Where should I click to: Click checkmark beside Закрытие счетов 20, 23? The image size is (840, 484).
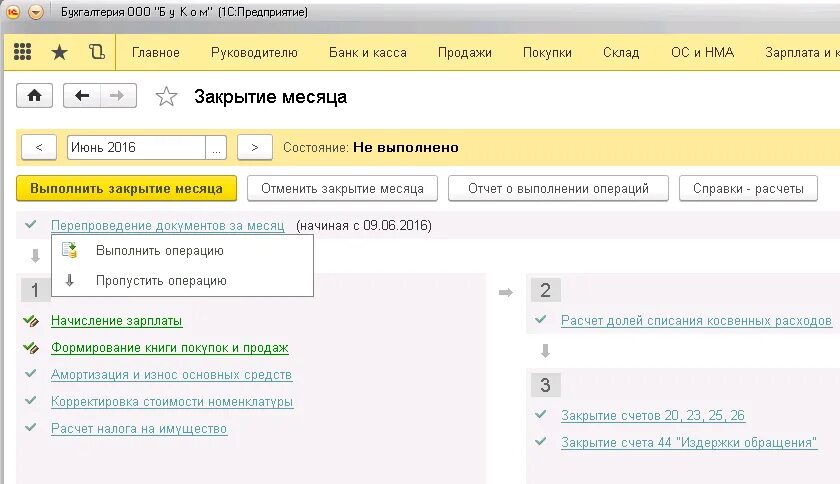coord(541,414)
